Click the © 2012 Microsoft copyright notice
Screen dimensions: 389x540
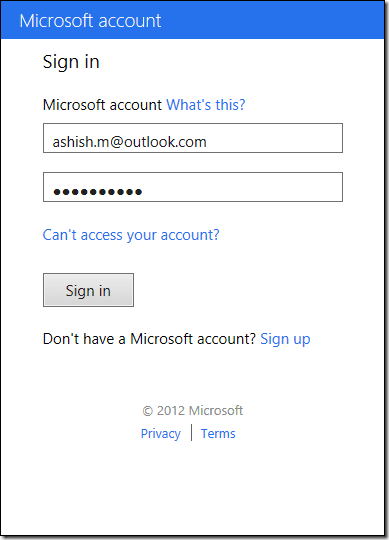pos(193,411)
